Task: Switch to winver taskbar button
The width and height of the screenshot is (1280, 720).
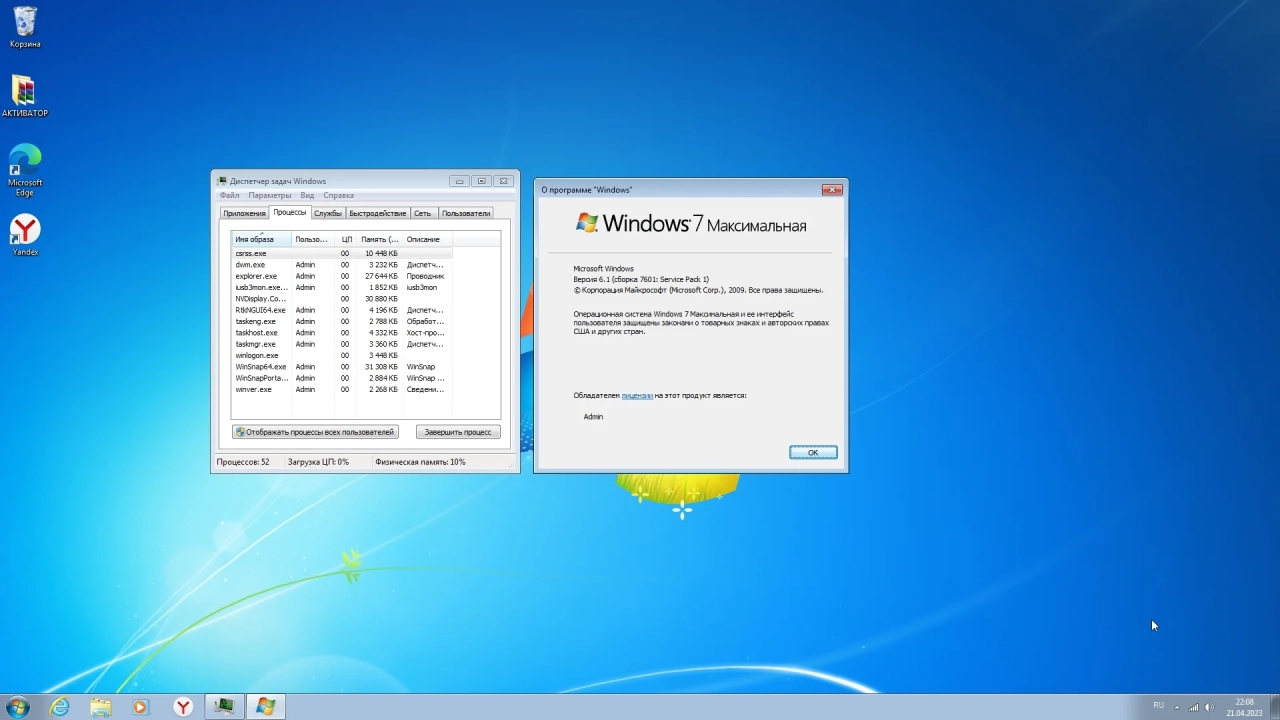Action: click(266, 707)
